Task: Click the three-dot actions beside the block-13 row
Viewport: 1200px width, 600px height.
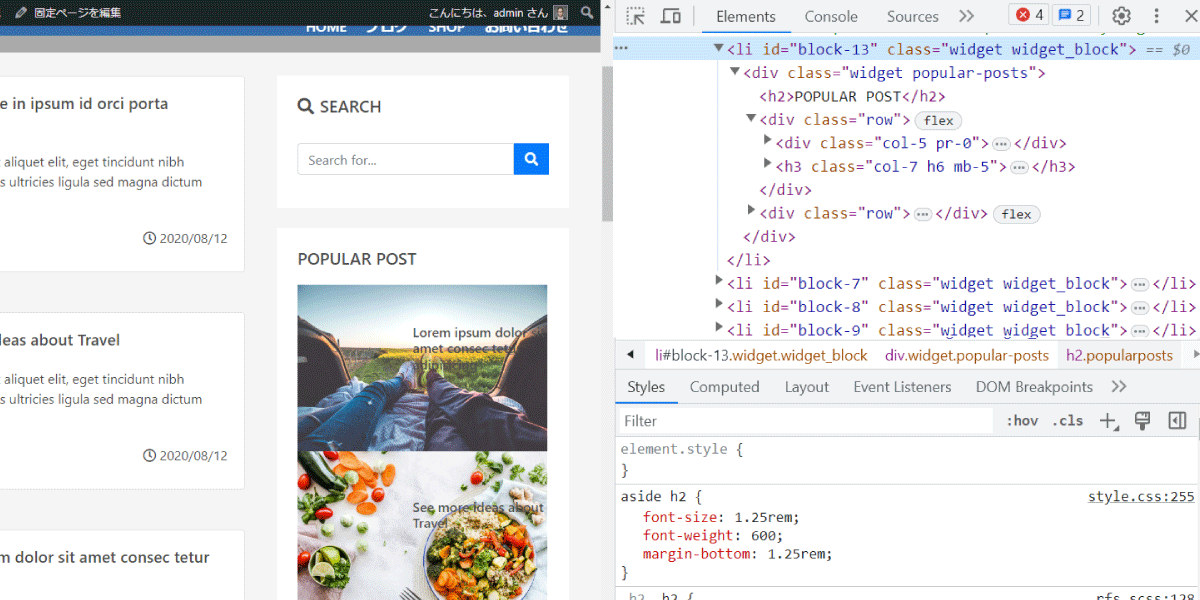Action: point(621,49)
